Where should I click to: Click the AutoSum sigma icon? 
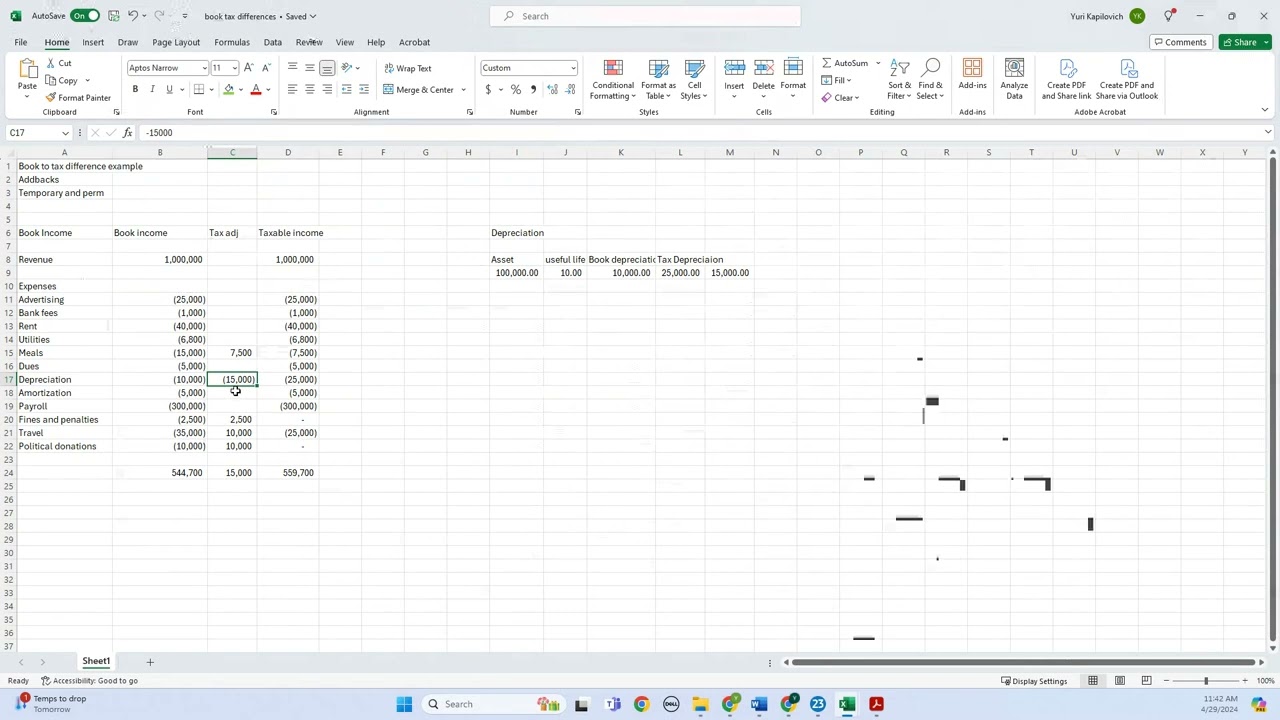click(827, 63)
